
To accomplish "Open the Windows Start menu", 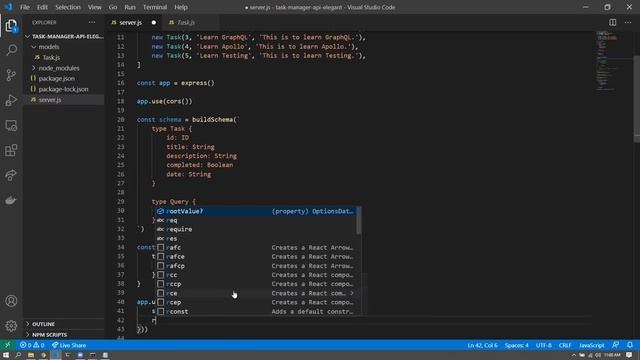I will coord(6,356).
